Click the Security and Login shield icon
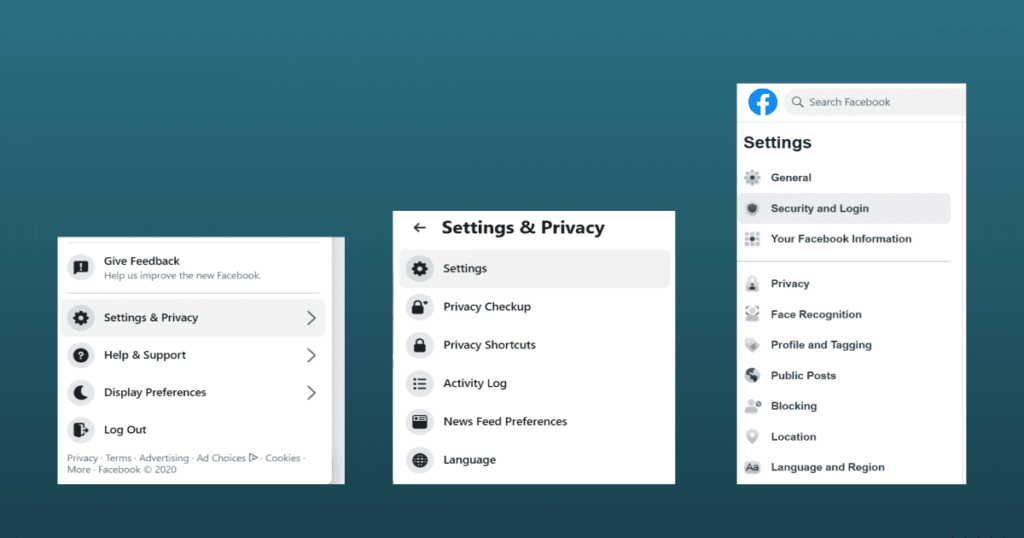 (752, 208)
